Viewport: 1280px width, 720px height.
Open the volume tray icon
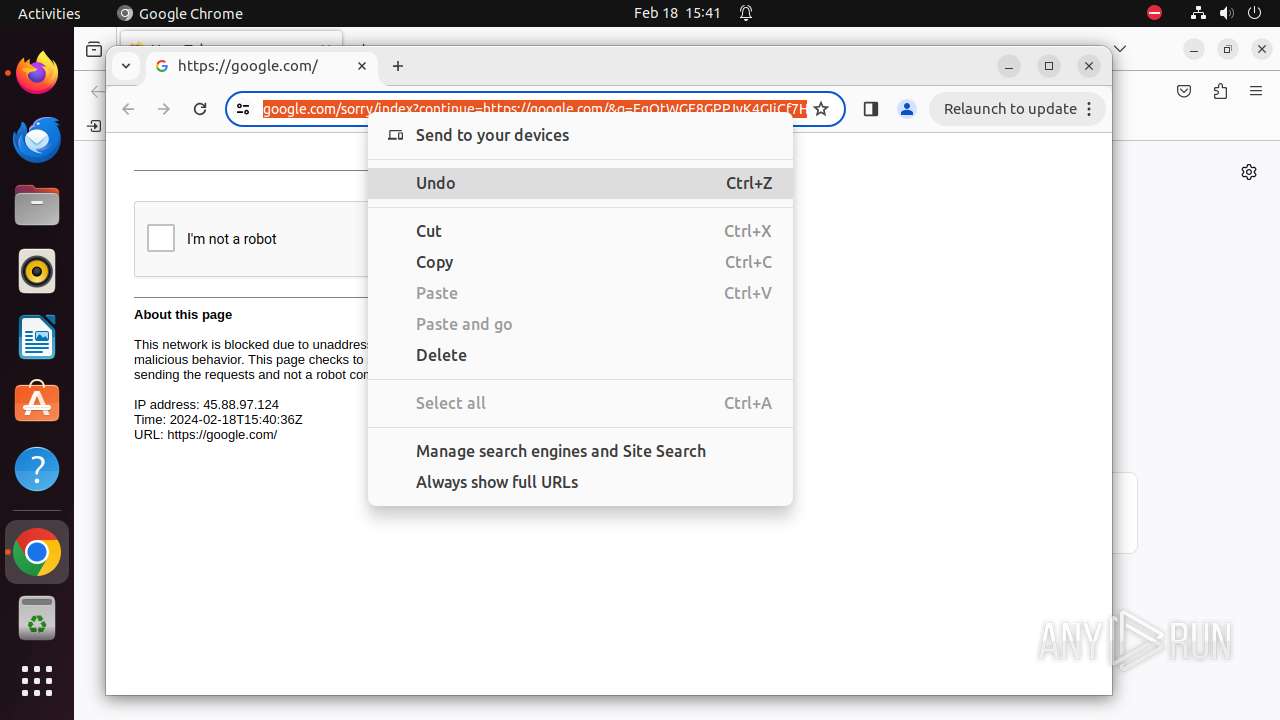pos(1226,13)
